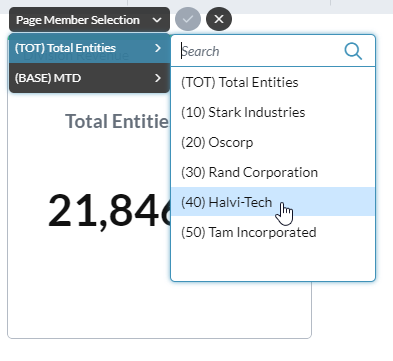
Task: Click the 21,846 value on card
Action: click(x=109, y=211)
